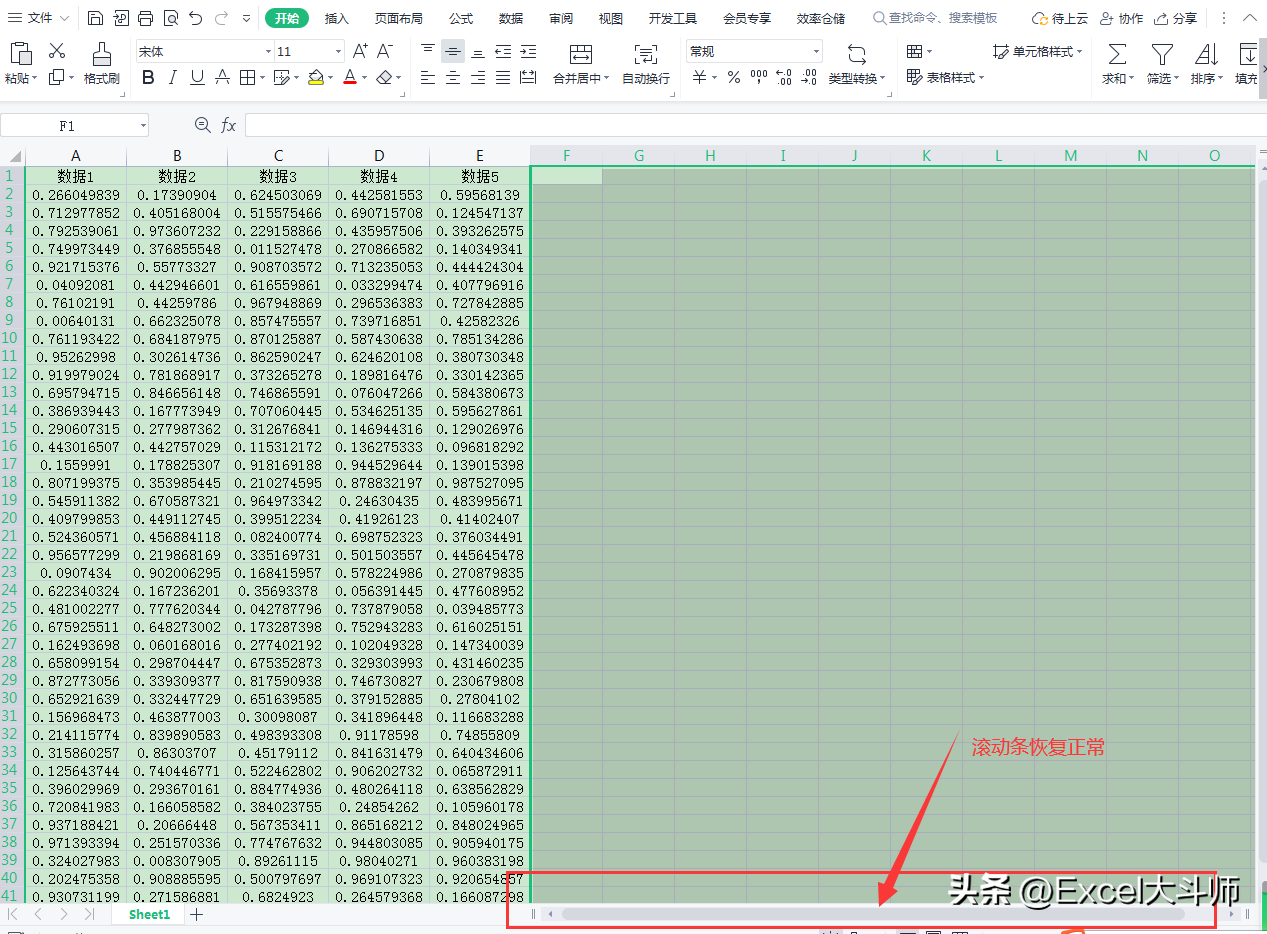The image size is (1267, 934).
Task: Toggle Bold formatting
Action: (148, 77)
